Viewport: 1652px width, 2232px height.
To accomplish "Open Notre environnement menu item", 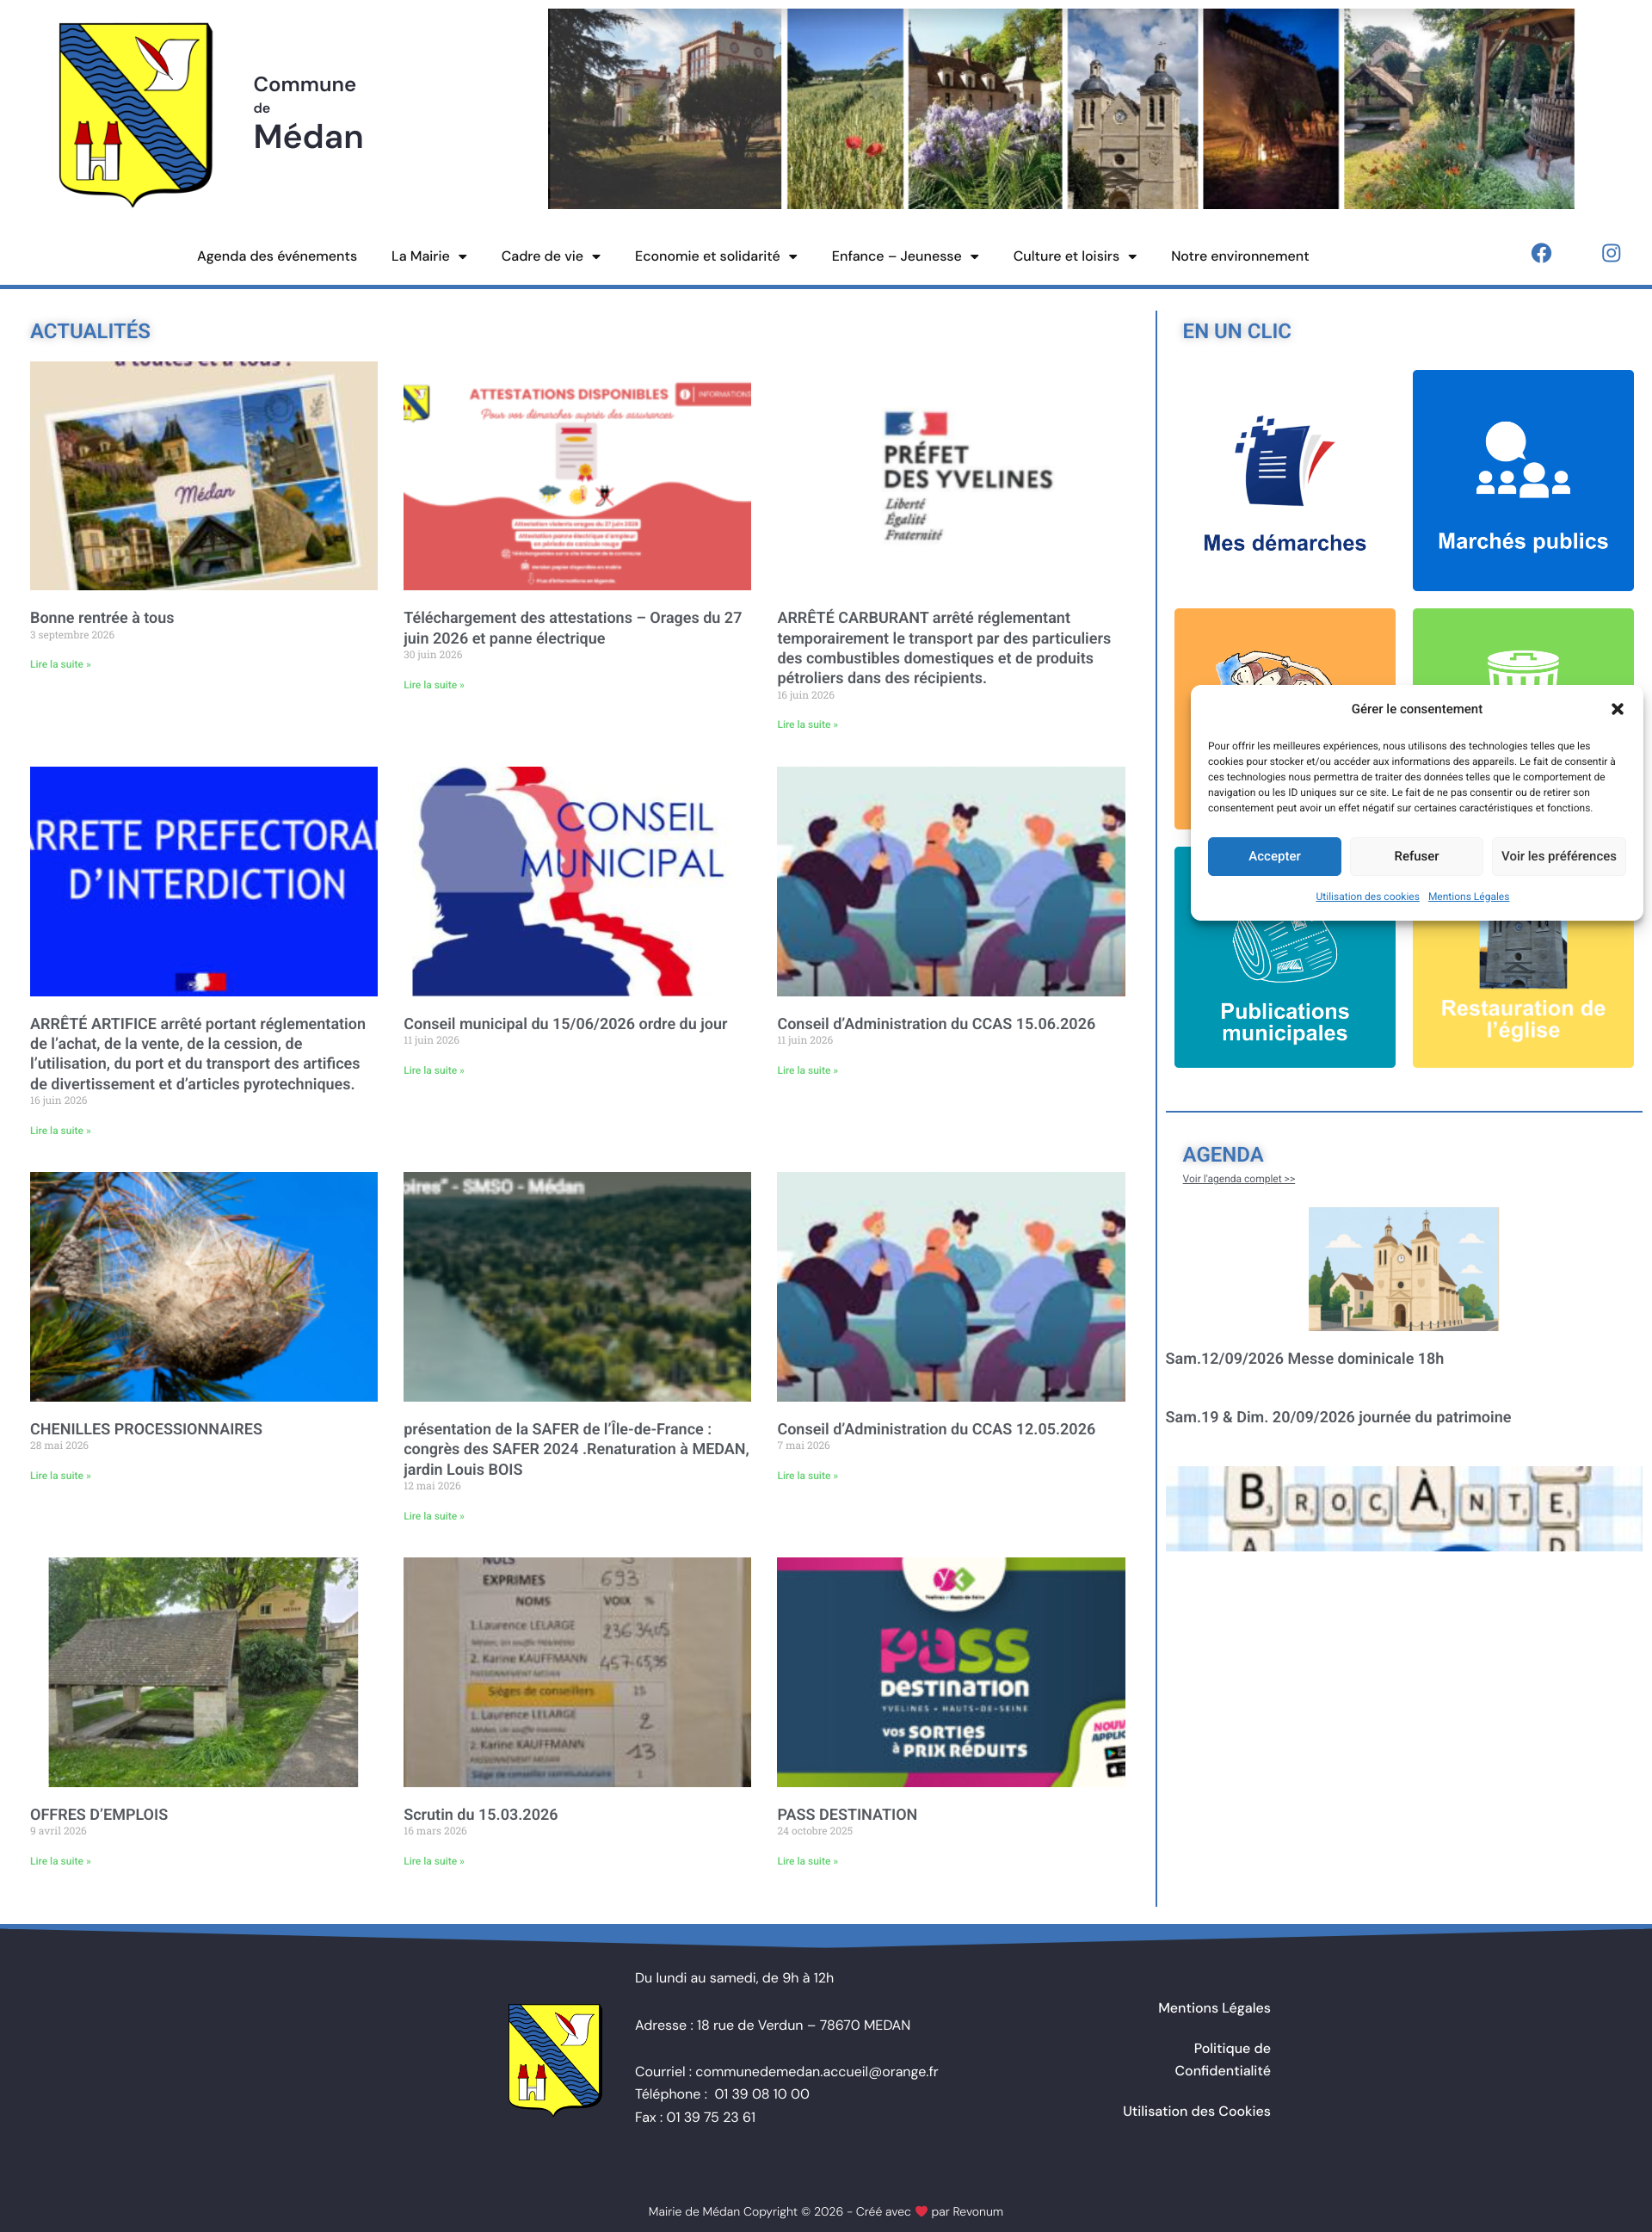I will 1239,256.
